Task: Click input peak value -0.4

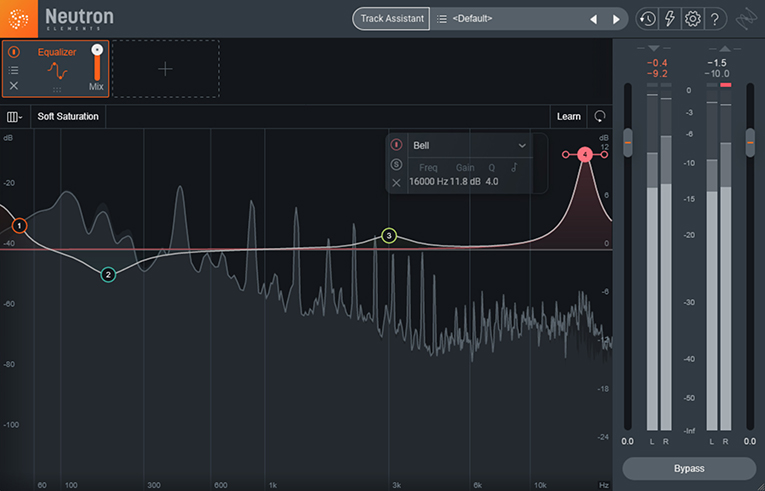Action: coord(657,63)
